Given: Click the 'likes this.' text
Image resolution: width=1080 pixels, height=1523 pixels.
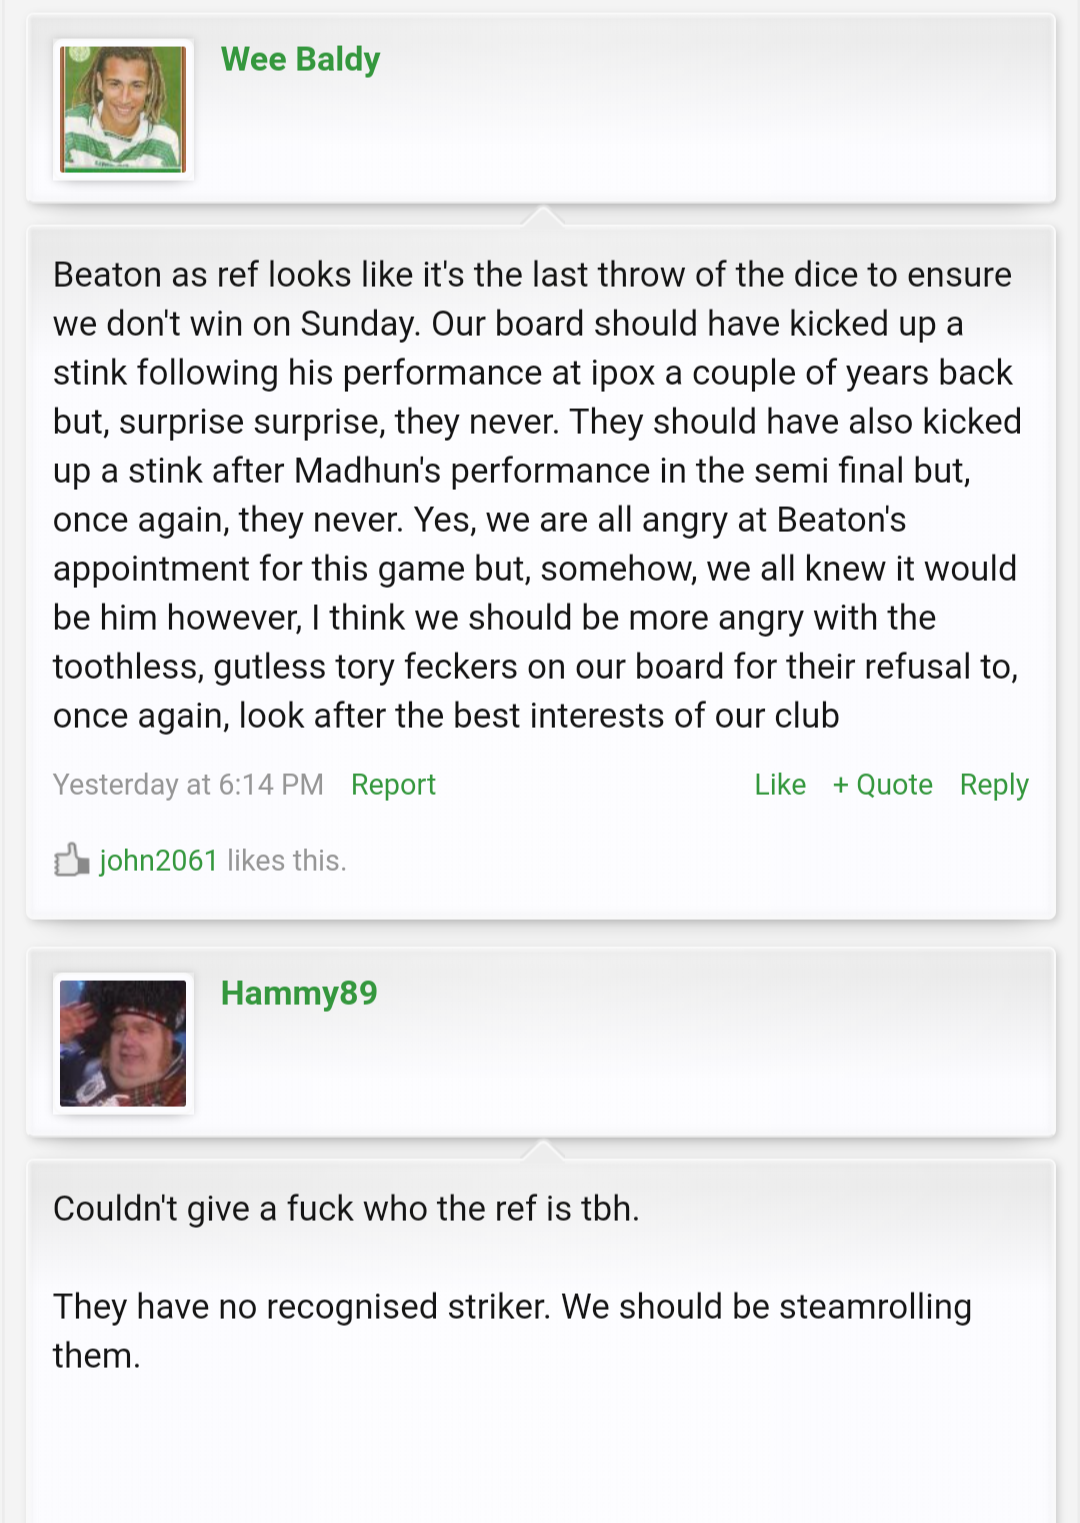Looking at the screenshot, I should [287, 860].
